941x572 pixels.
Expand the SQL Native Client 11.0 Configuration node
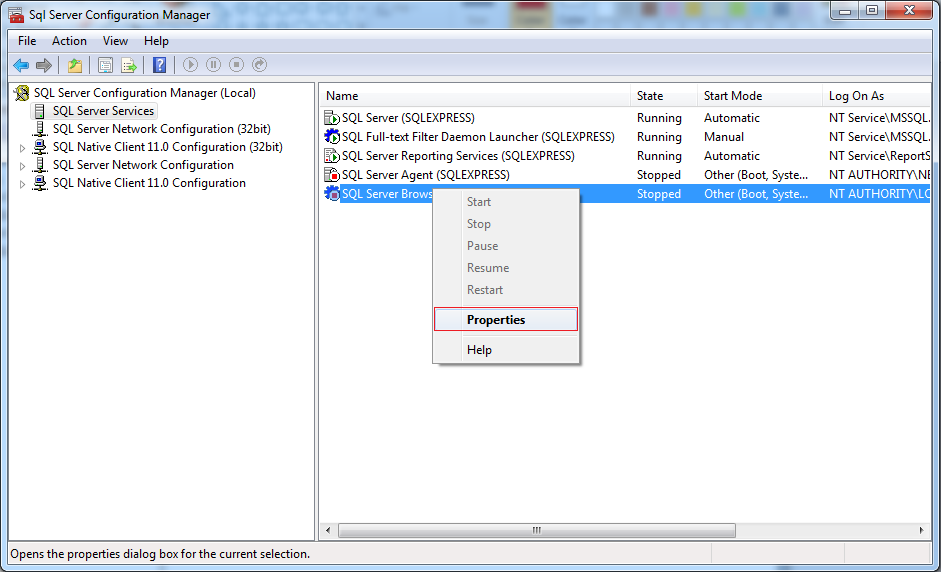point(22,184)
